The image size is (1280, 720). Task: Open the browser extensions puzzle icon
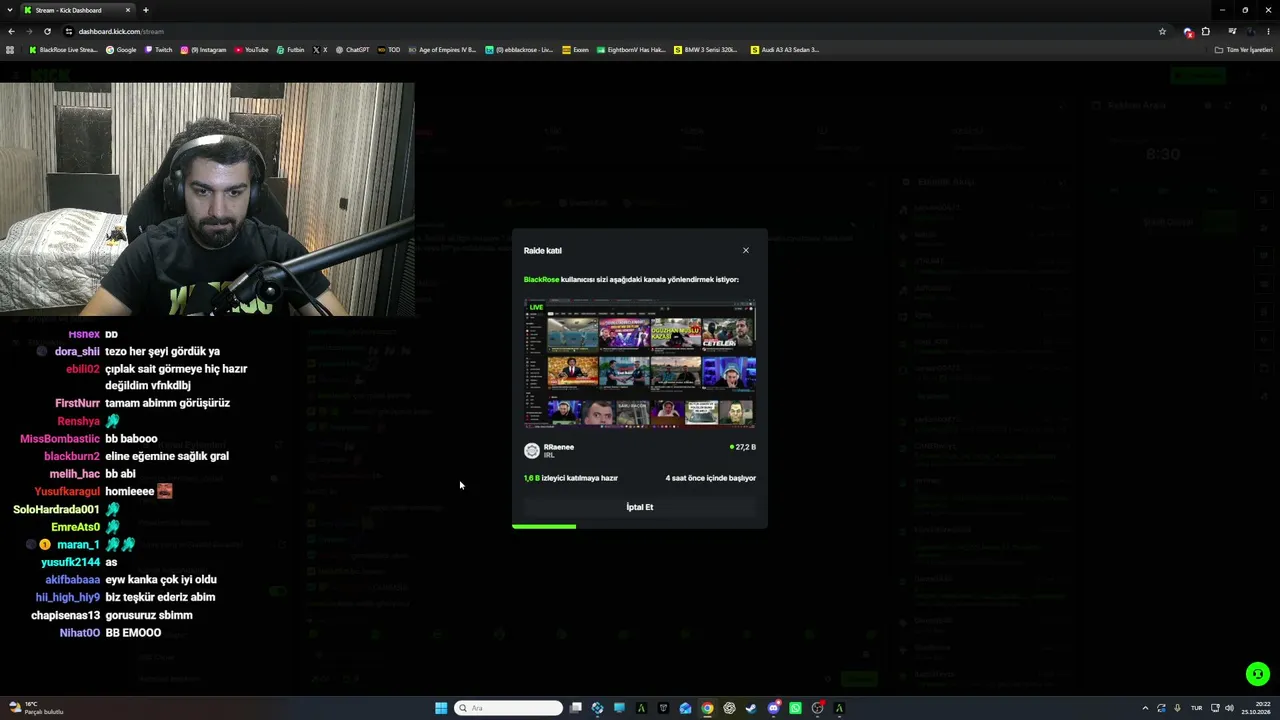1205,31
